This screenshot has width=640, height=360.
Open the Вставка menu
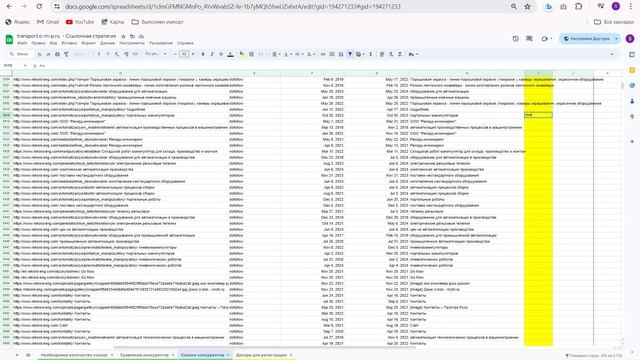coord(69,43)
